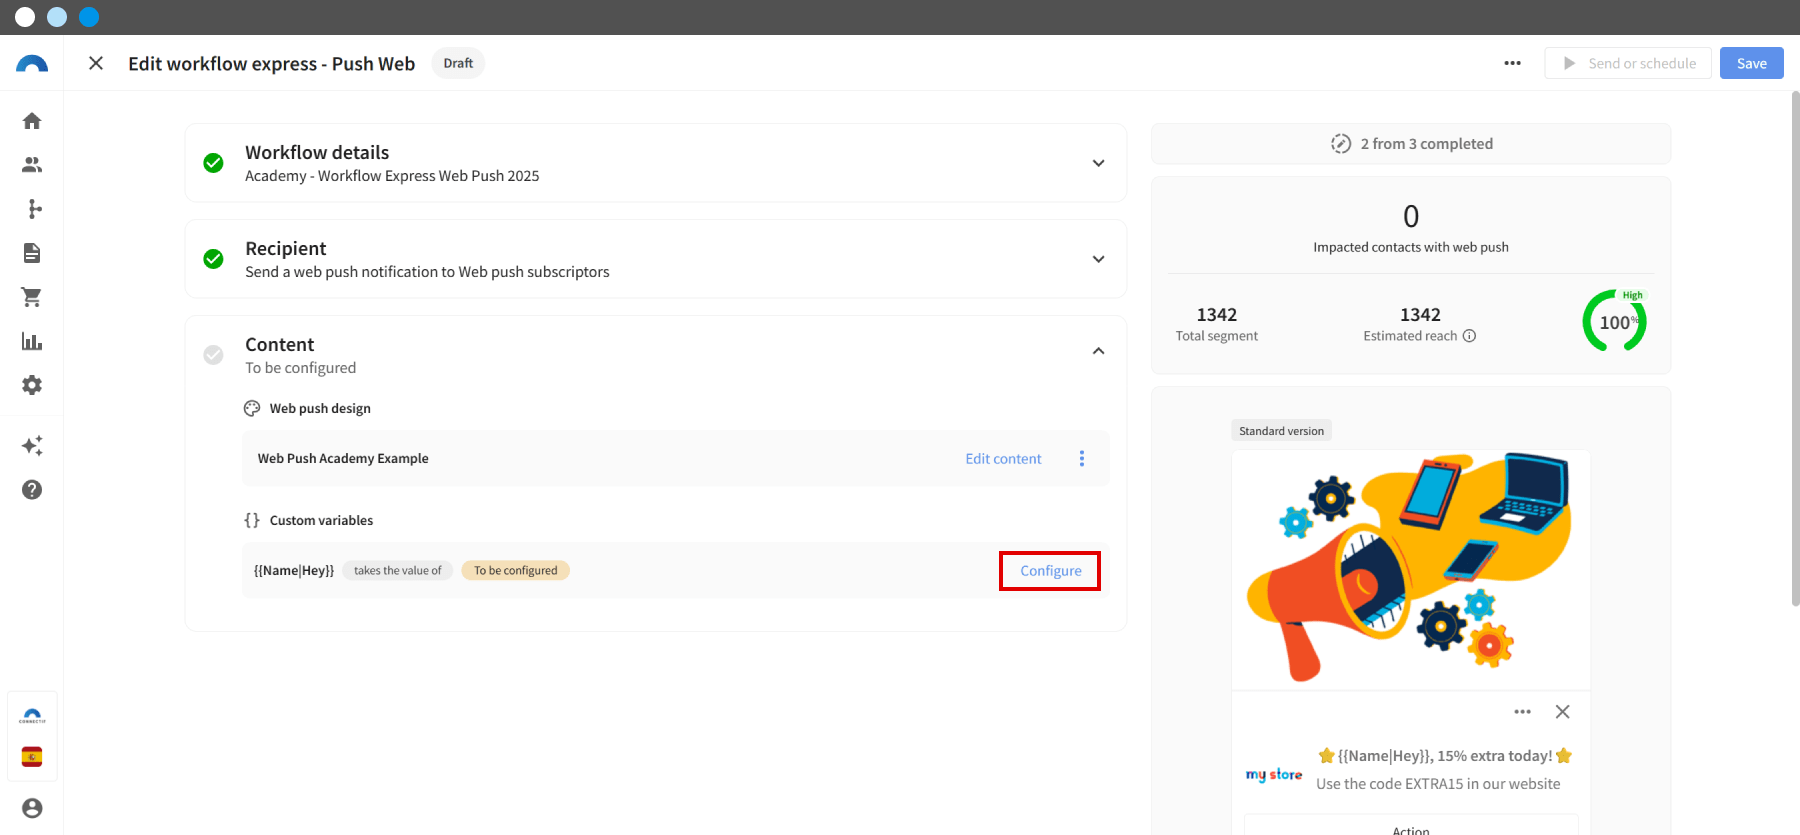The image size is (1800, 835).
Task: Click the Custom variables label
Action: point(321,520)
